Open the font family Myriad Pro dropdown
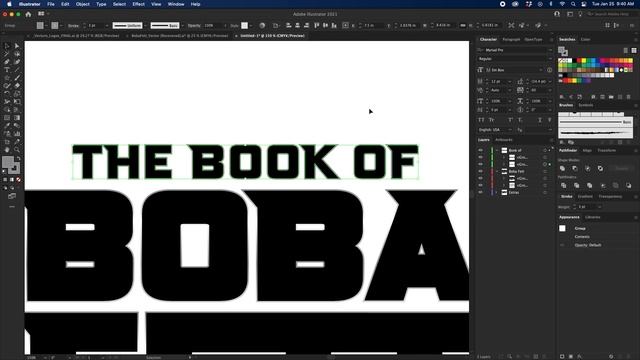 (x=550, y=50)
